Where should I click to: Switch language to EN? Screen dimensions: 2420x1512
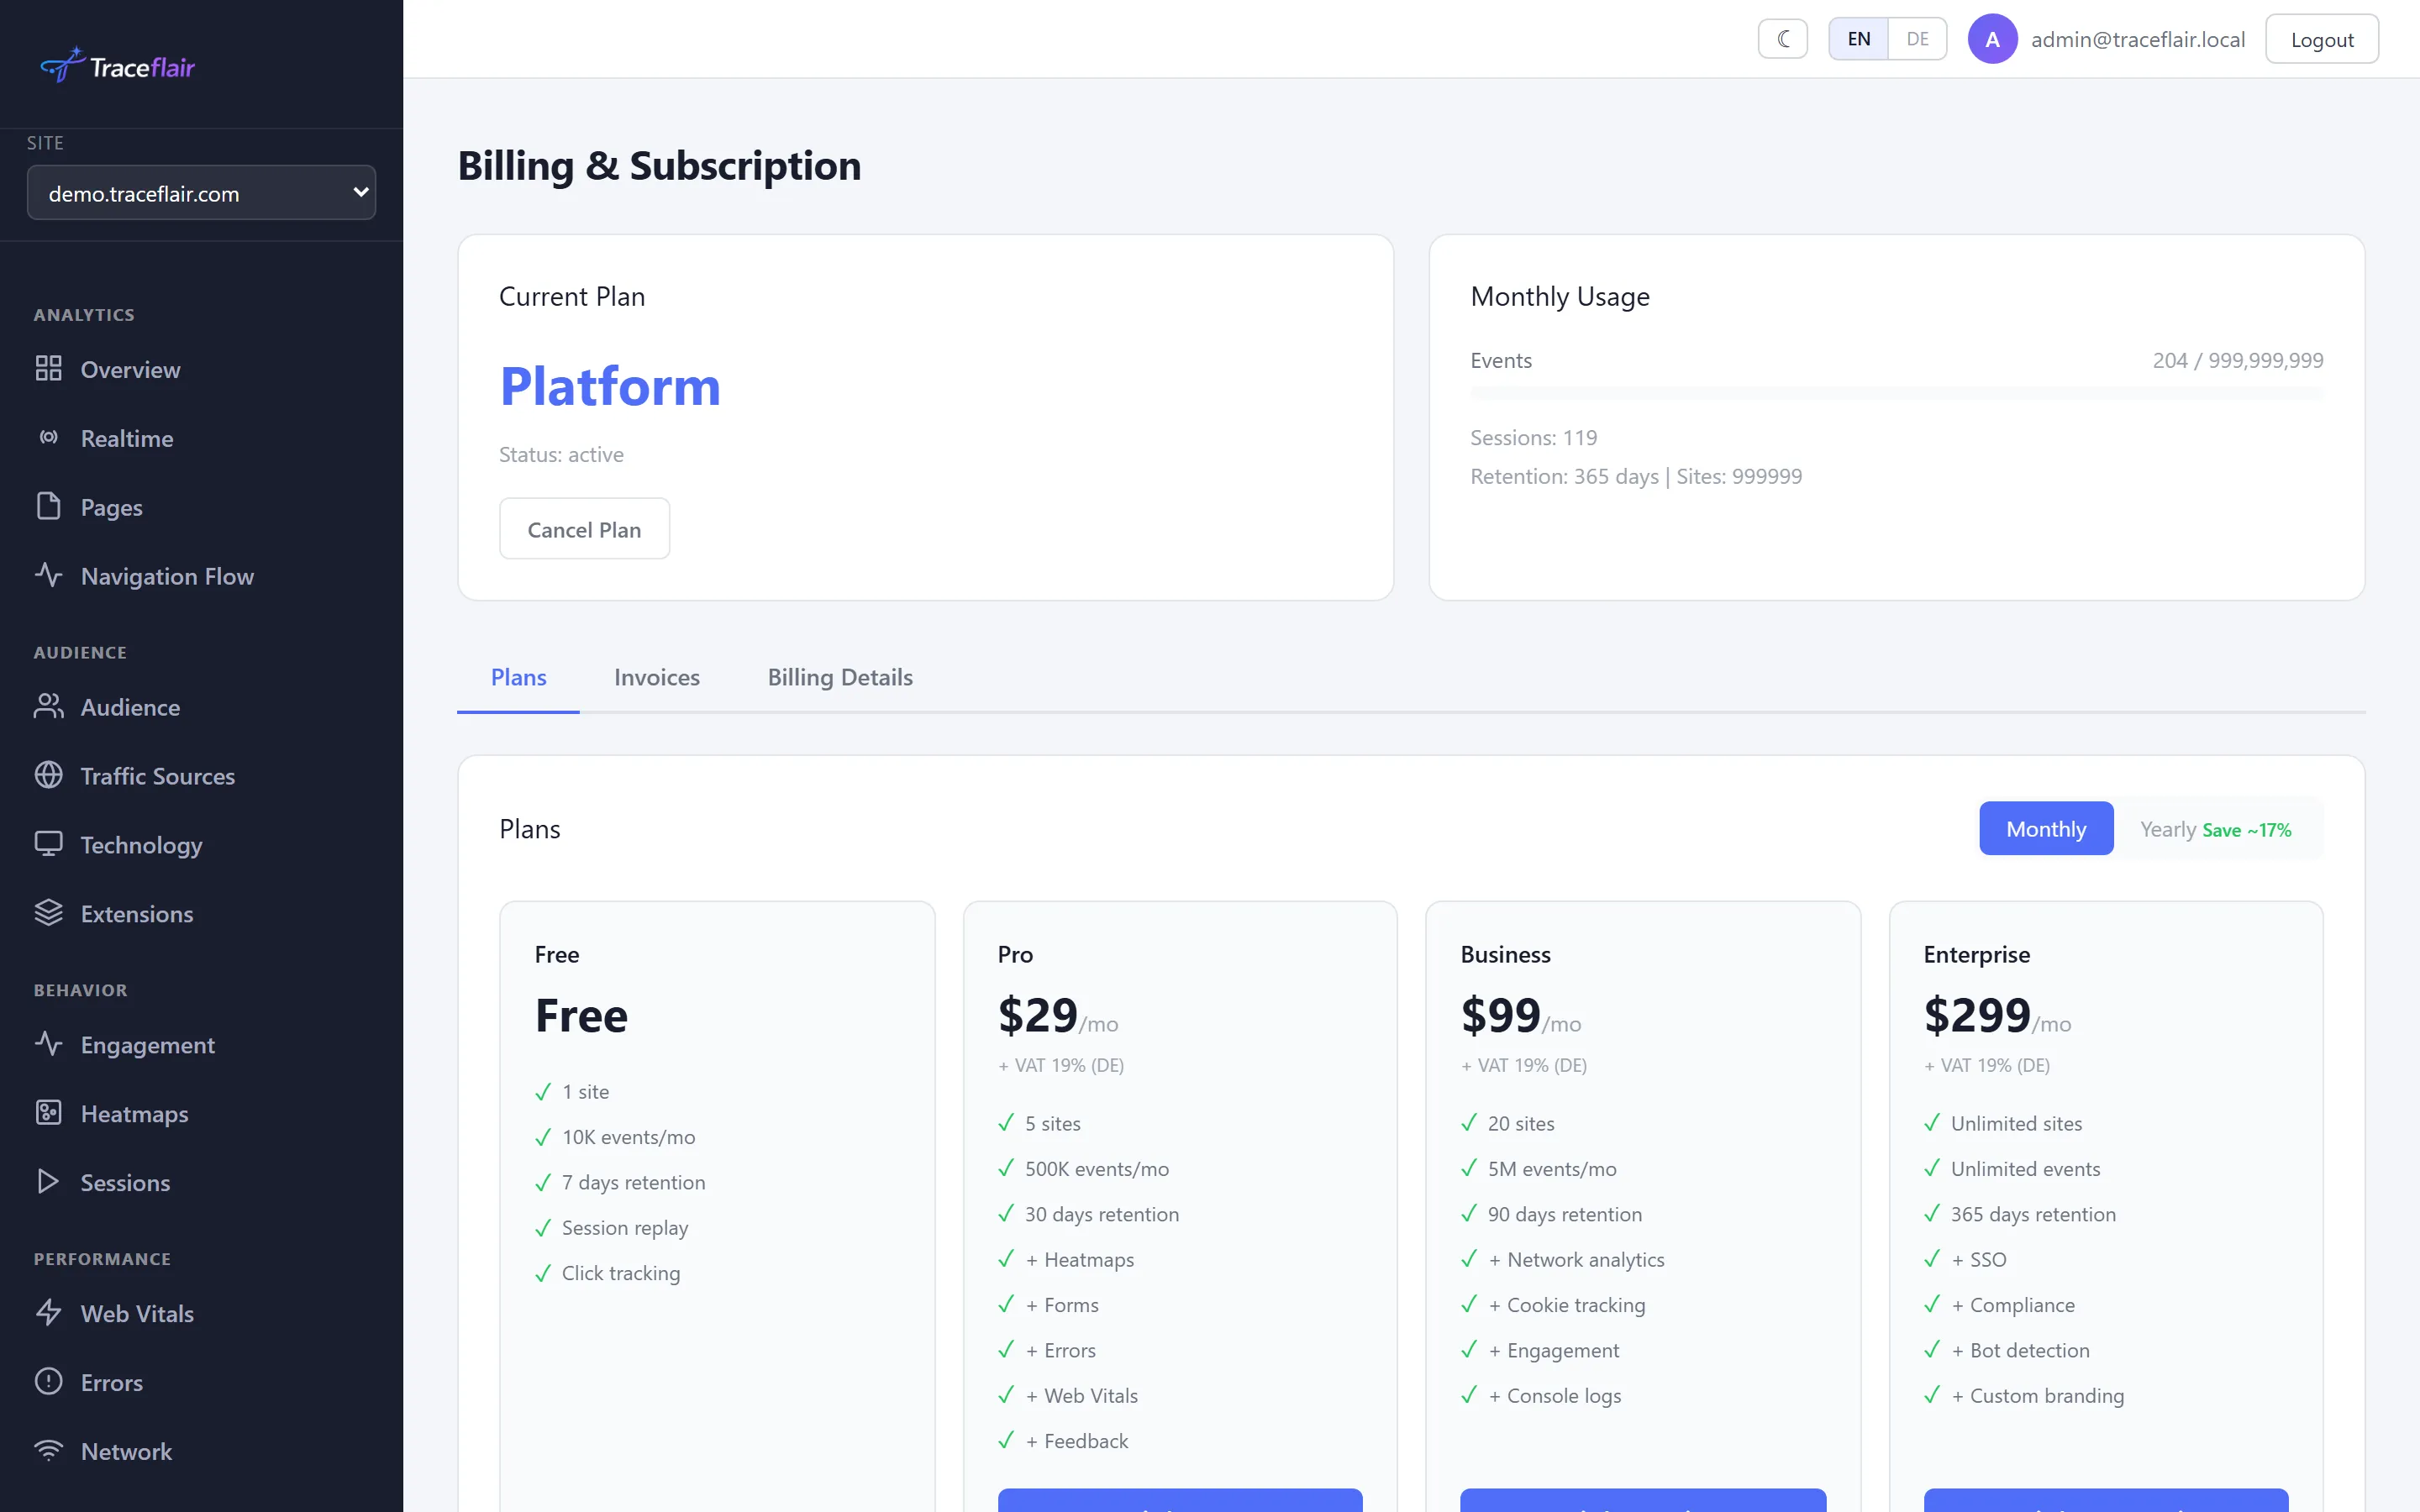[1858, 39]
